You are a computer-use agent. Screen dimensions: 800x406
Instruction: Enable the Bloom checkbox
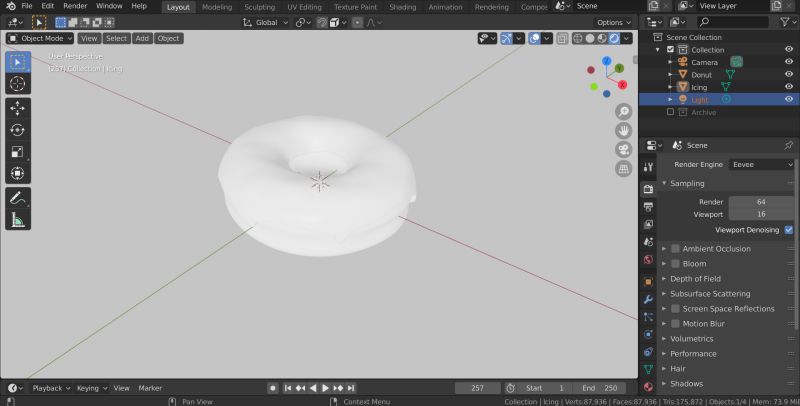coord(676,264)
